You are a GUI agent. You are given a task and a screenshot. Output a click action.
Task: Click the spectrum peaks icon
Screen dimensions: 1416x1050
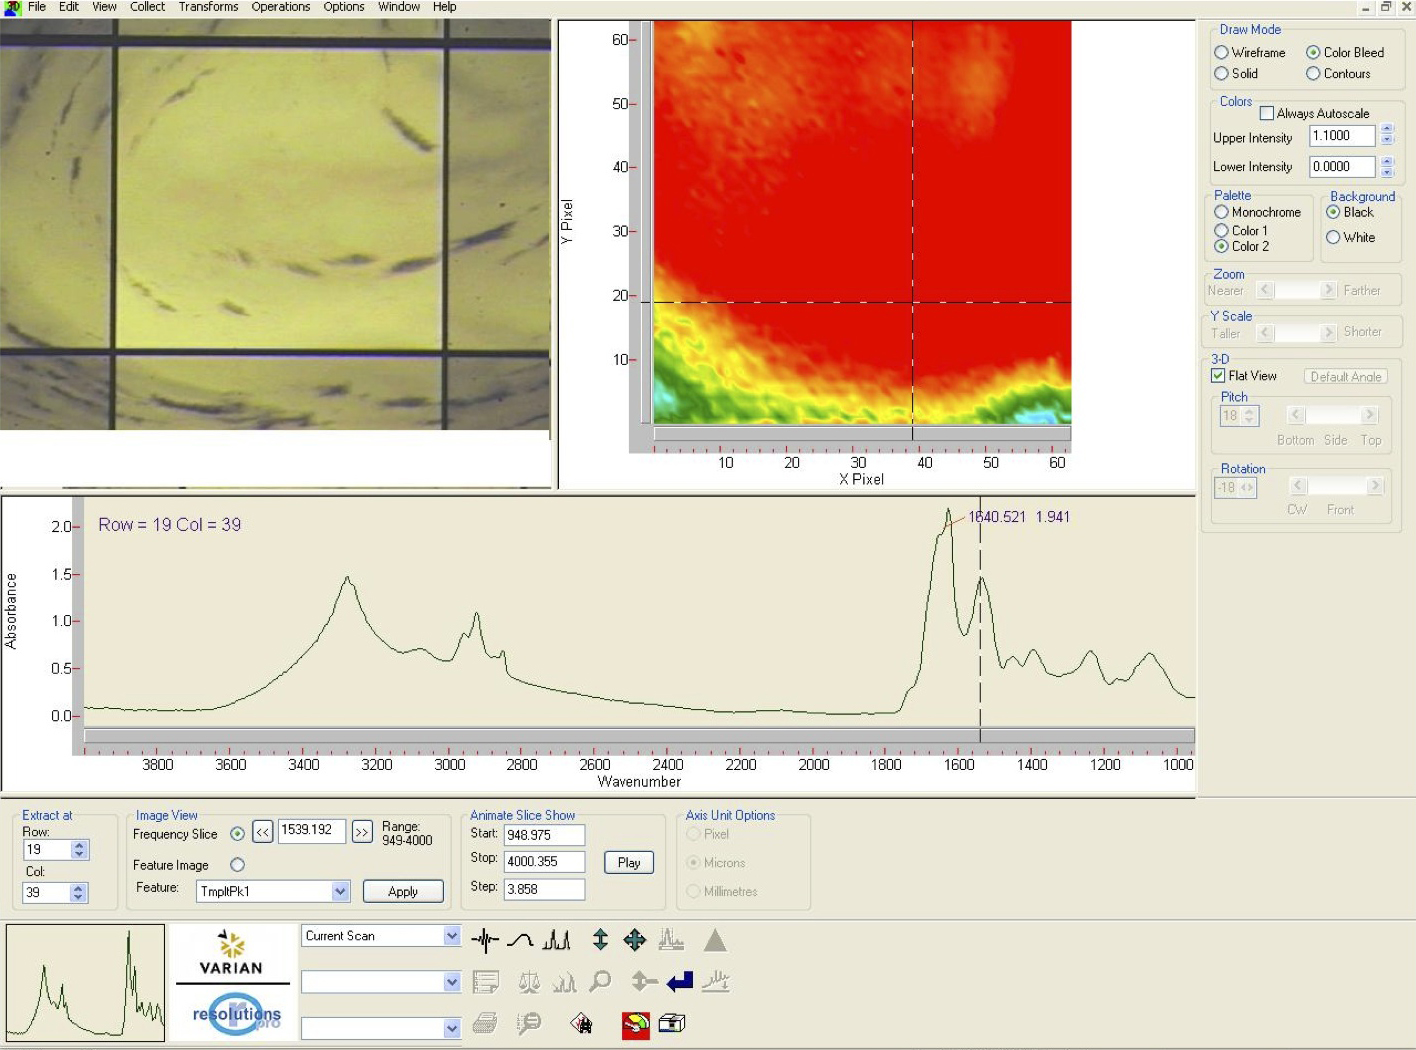[x=556, y=940]
